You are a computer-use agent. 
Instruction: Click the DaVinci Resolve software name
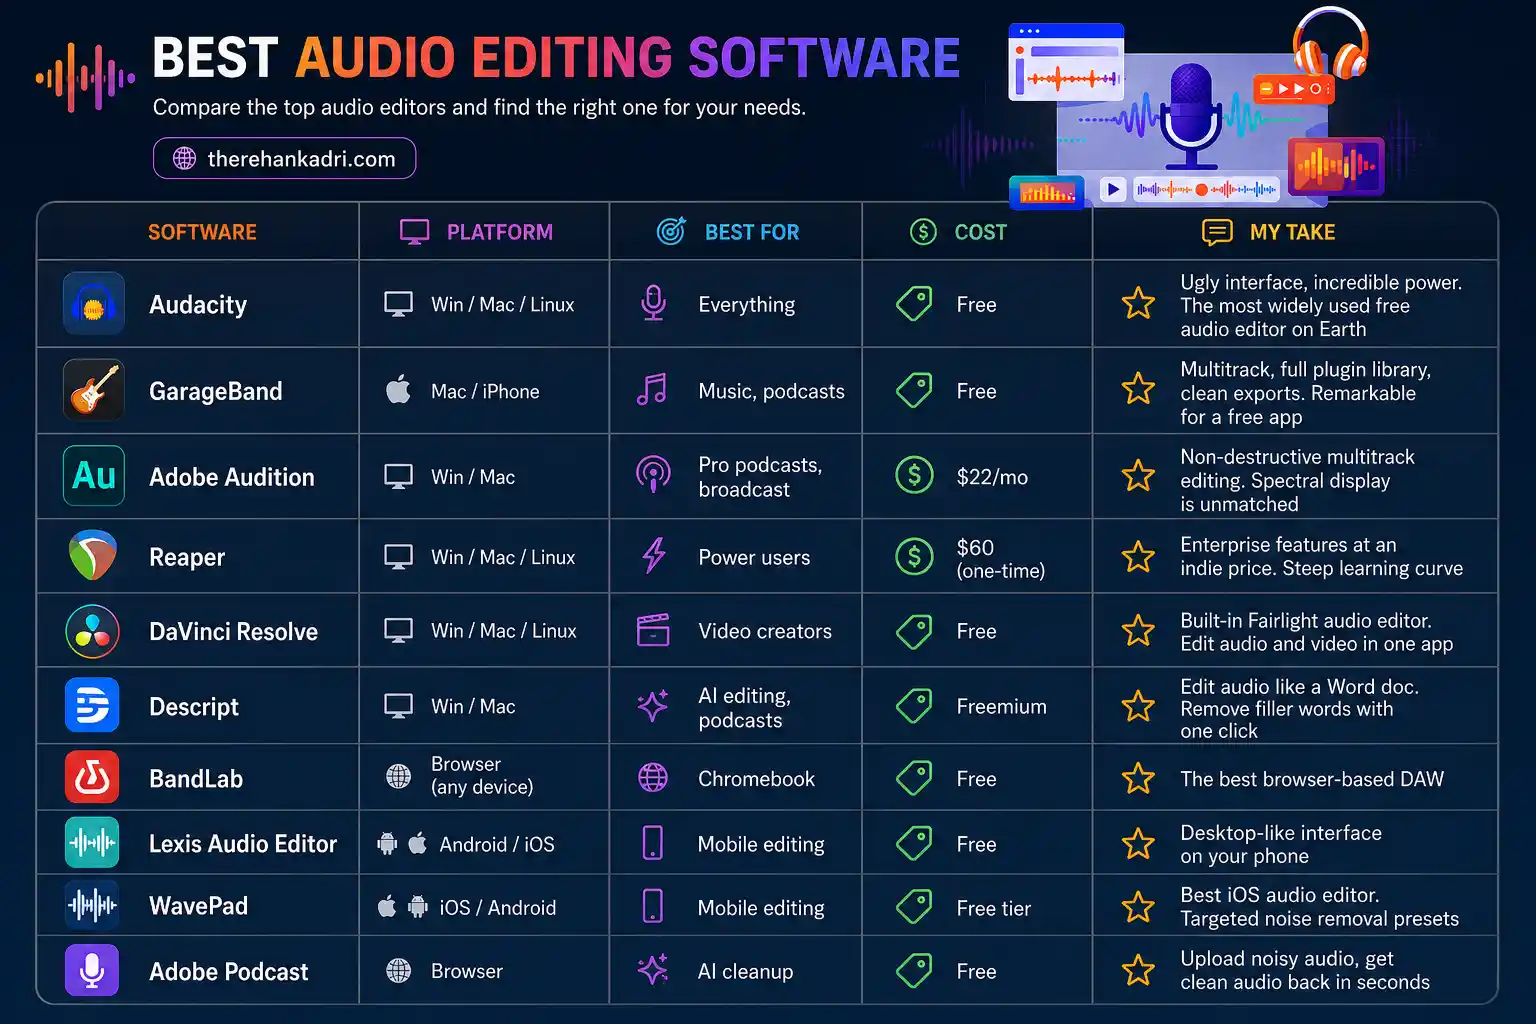tap(233, 631)
